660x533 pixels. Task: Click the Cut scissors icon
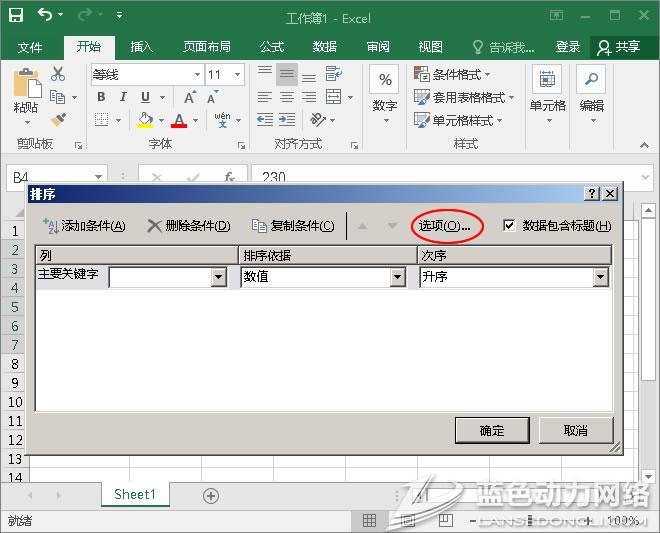tap(58, 74)
